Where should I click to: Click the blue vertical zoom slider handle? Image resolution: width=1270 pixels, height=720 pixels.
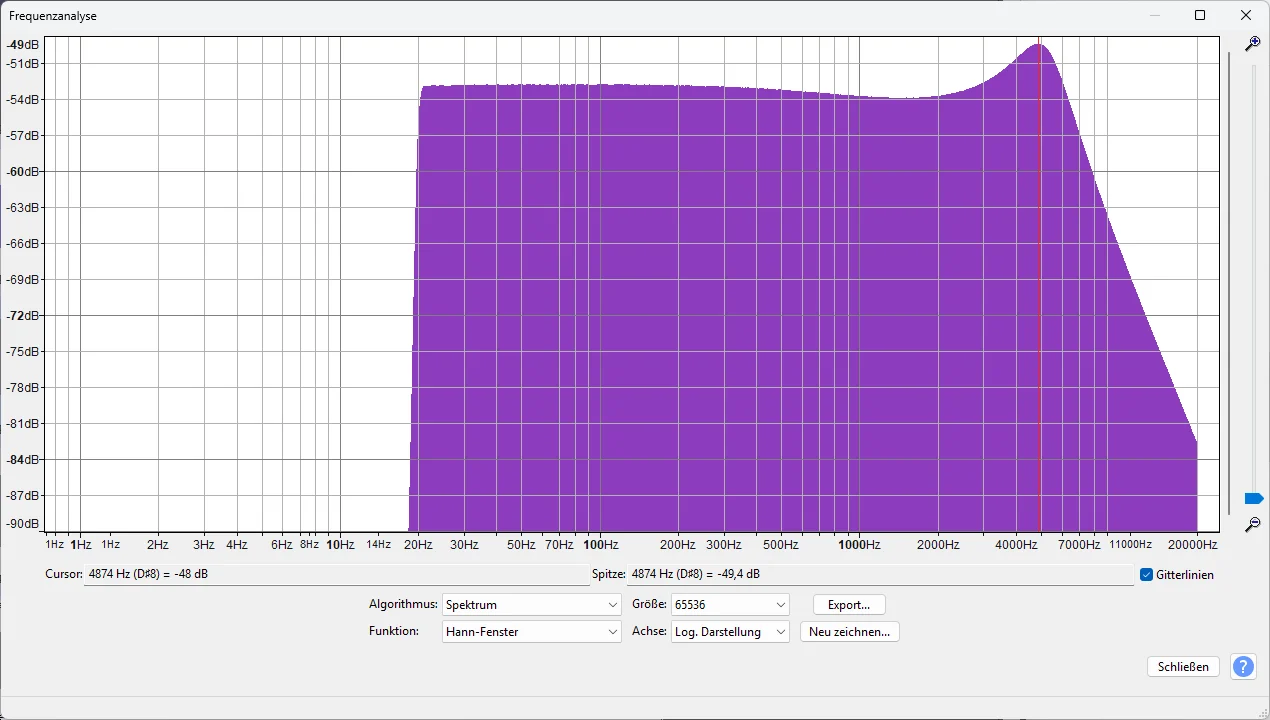[x=1253, y=498]
